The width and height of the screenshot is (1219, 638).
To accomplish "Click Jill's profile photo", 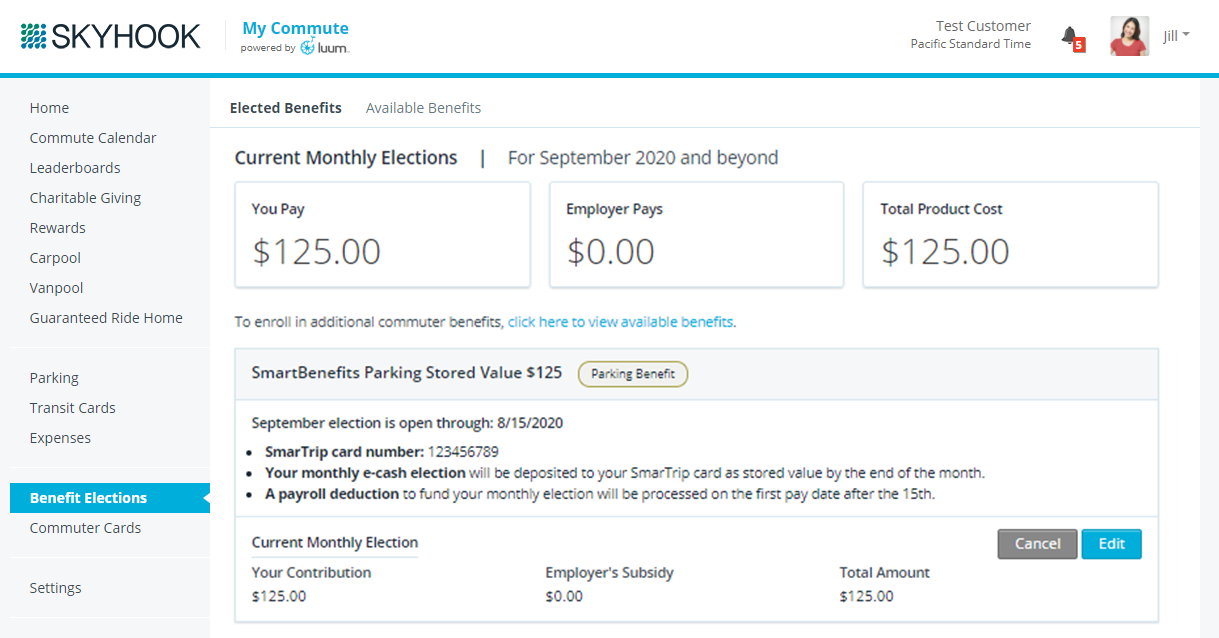I will tap(1129, 36).
